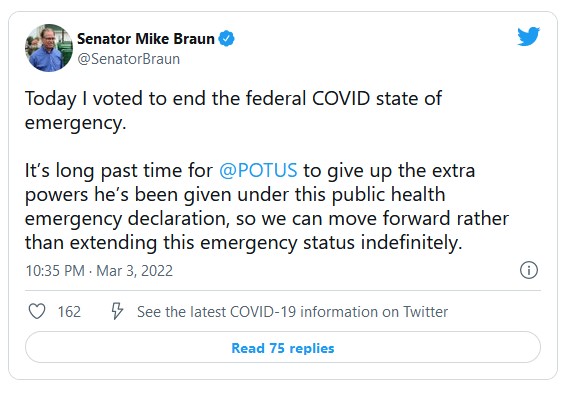Open See the latest COVID-19 information link

292,312
